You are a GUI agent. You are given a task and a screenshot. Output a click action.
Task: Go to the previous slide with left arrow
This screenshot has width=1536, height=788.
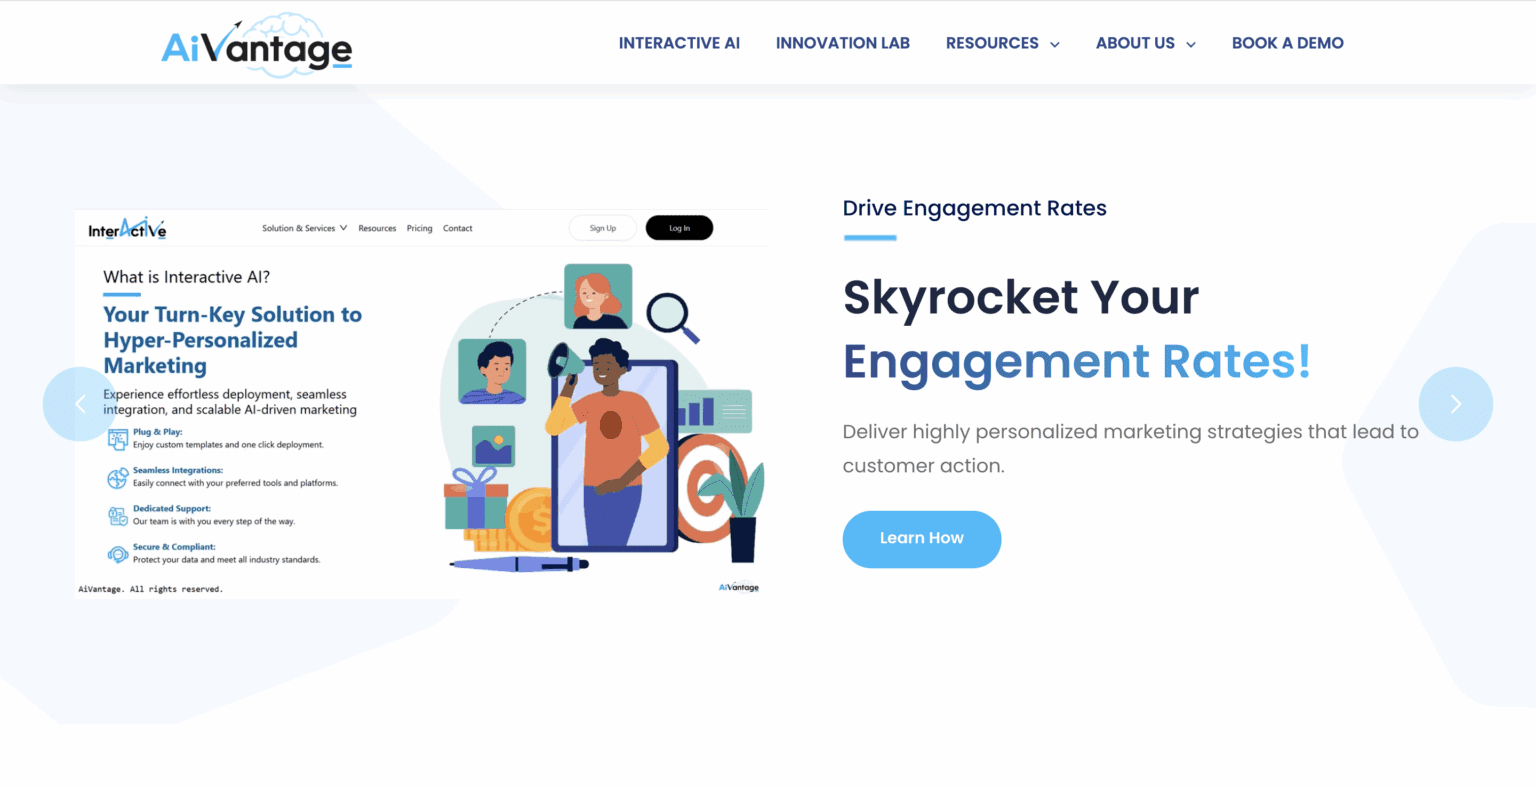[x=80, y=404]
